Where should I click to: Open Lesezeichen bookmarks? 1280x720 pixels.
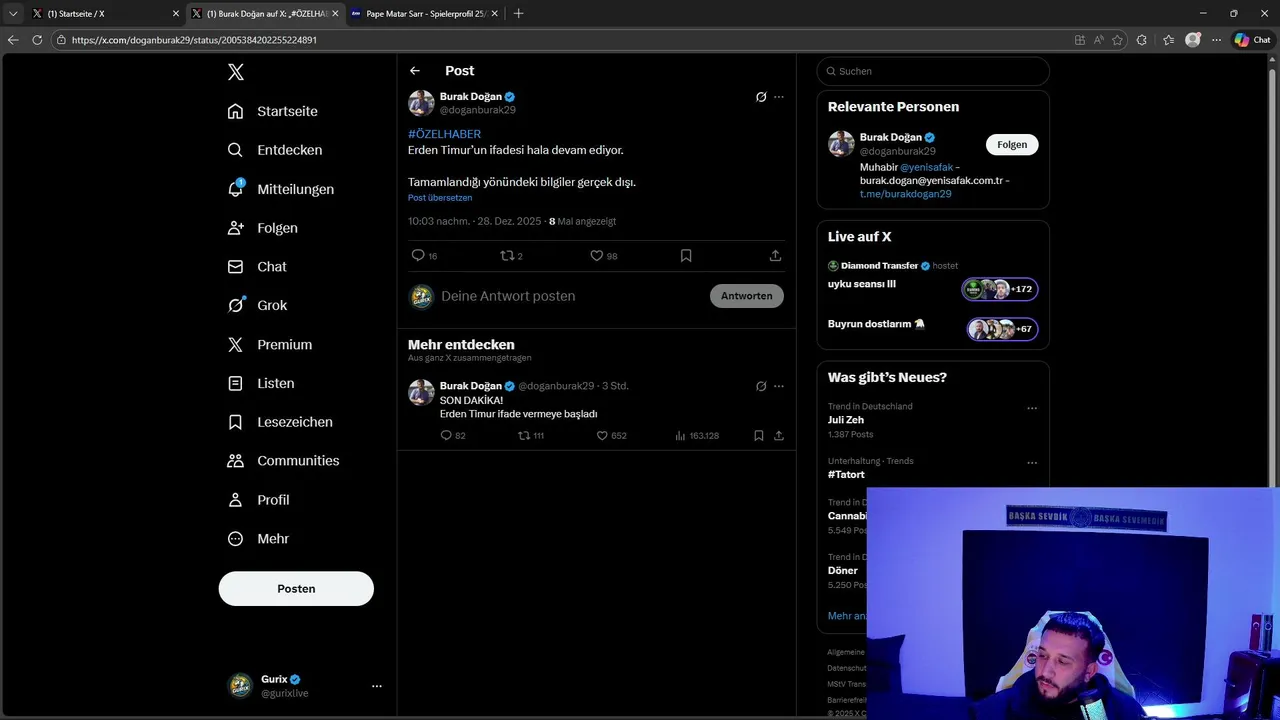tap(279, 422)
